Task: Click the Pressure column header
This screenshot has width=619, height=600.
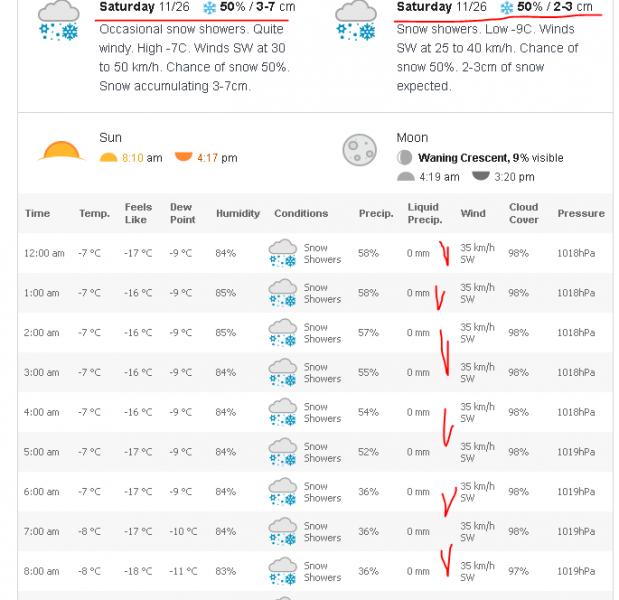Action: point(581,213)
